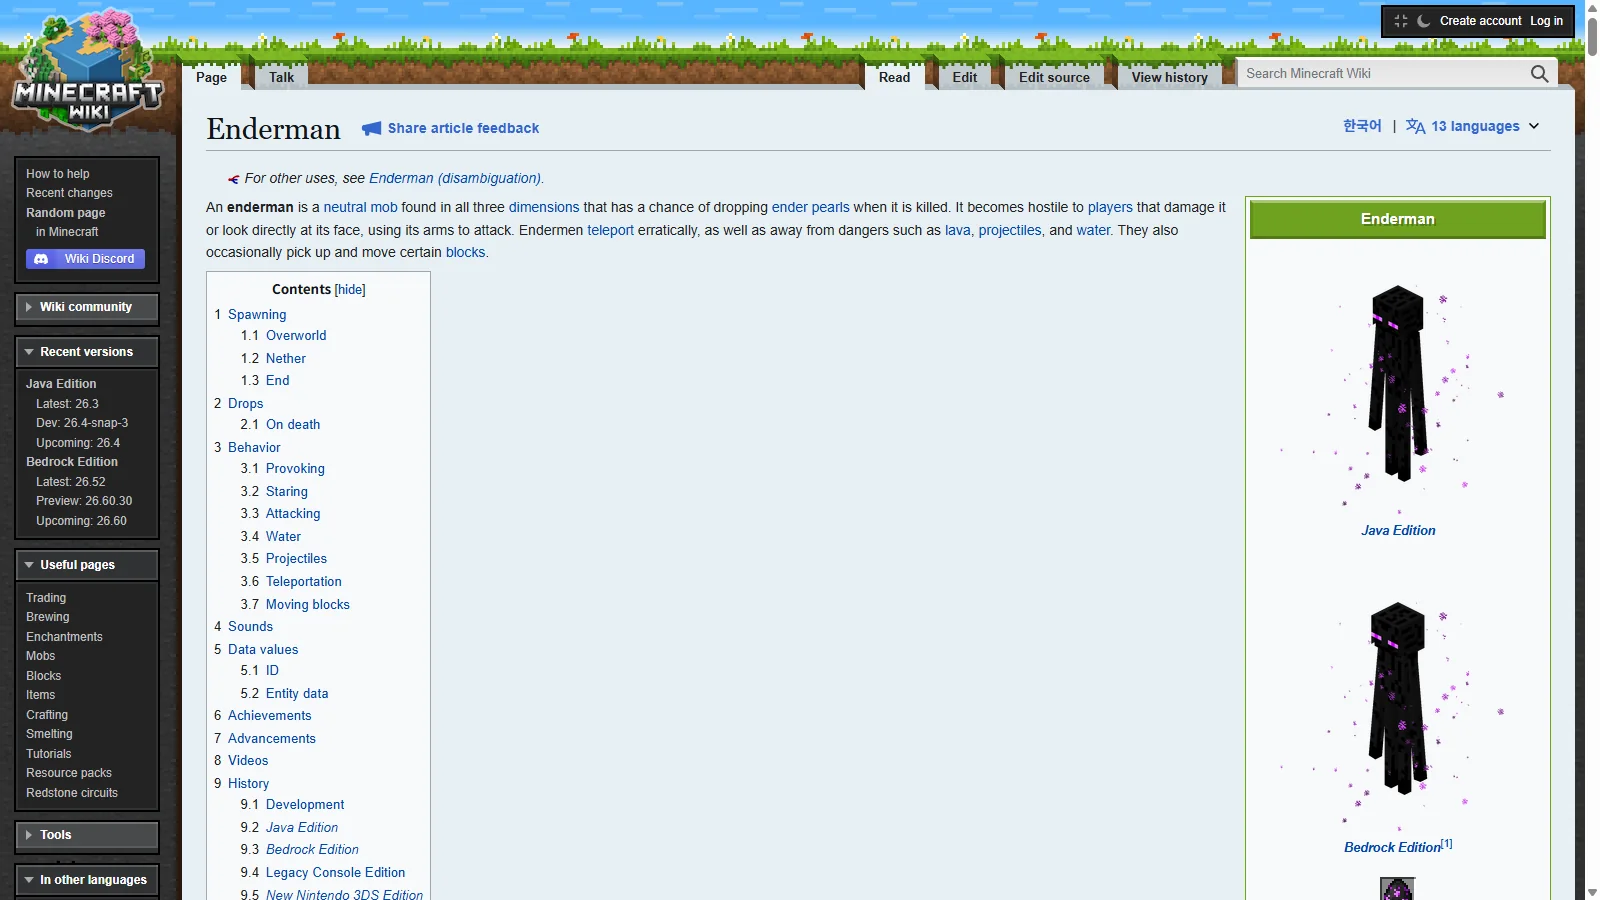Jump to Legacy Console Edition history
The height and width of the screenshot is (900, 1600).
[x=335, y=872]
